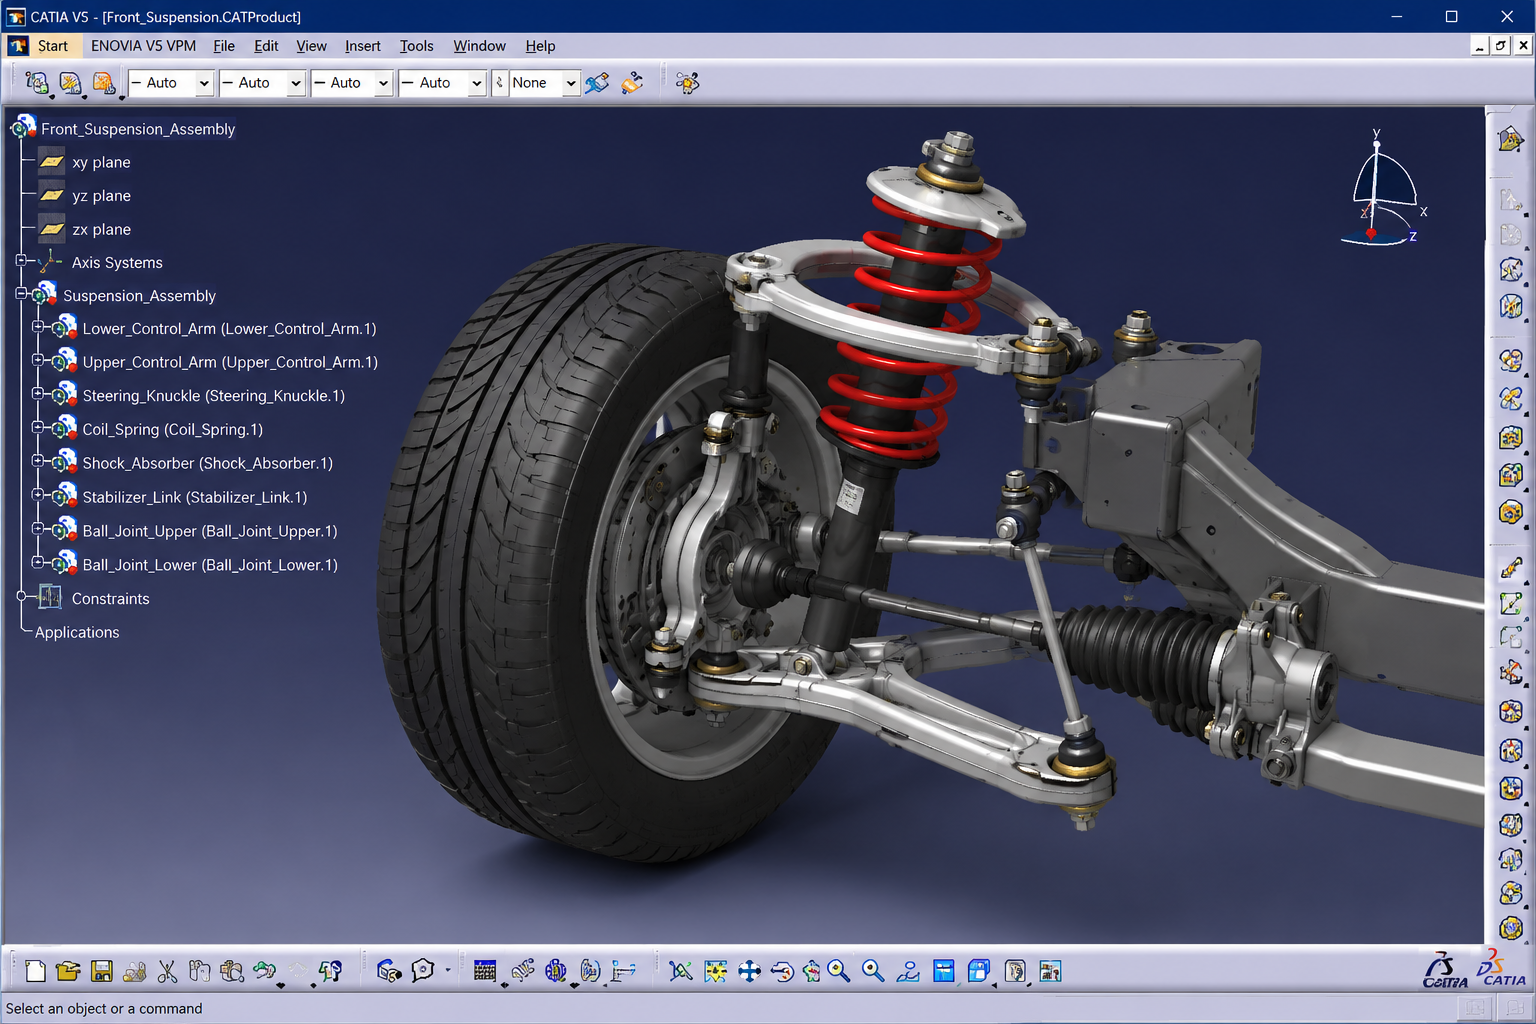1536x1024 pixels.
Task: Select Stabilizer_Link in the tree
Action: click(x=195, y=497)
